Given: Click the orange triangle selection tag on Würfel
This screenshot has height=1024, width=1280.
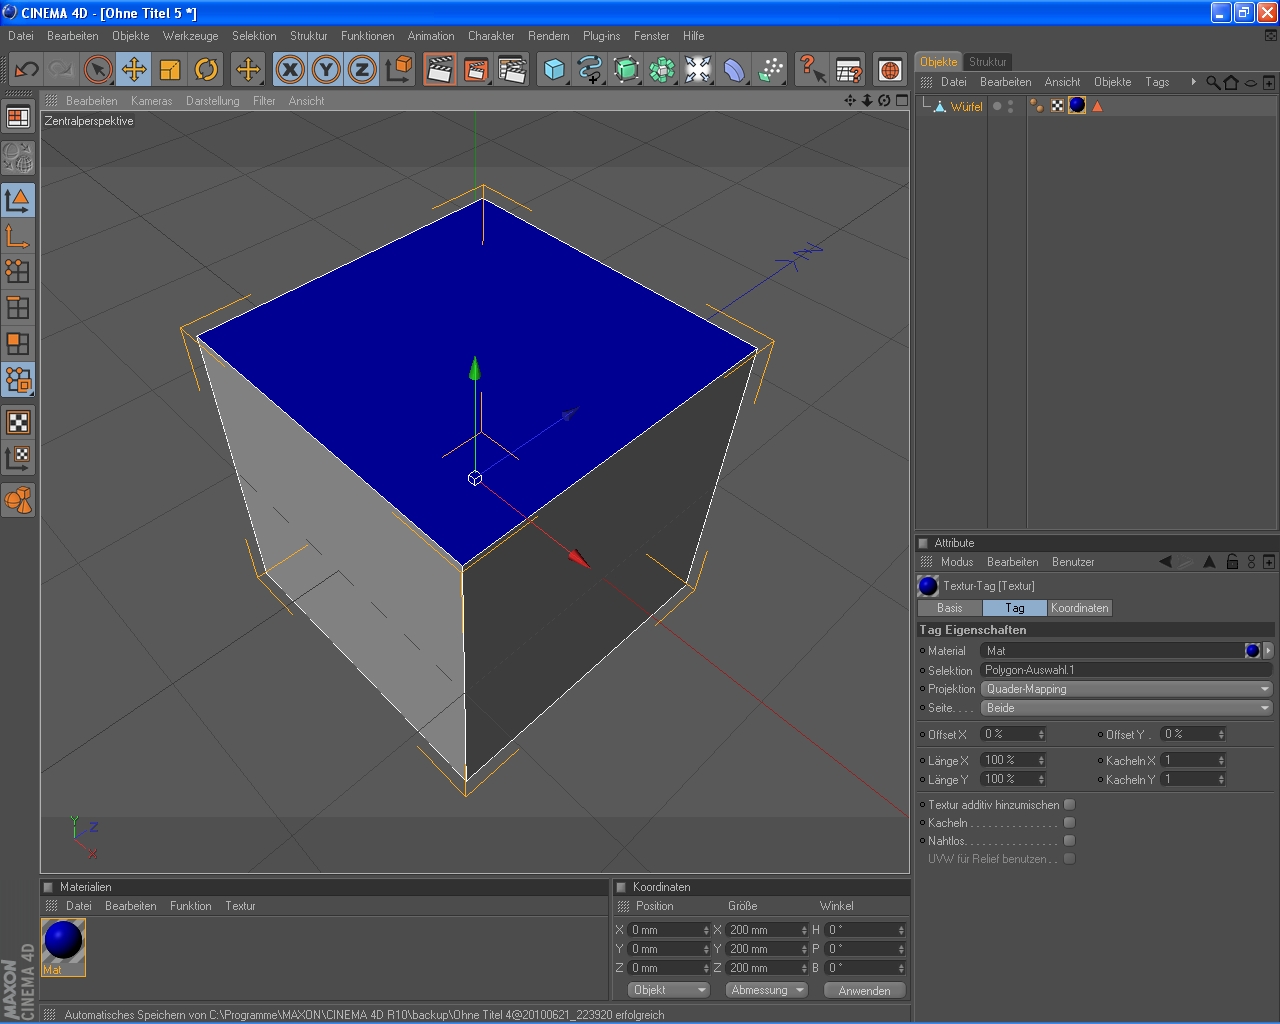Looking at the screenshot, I should tap(1097, 106).
